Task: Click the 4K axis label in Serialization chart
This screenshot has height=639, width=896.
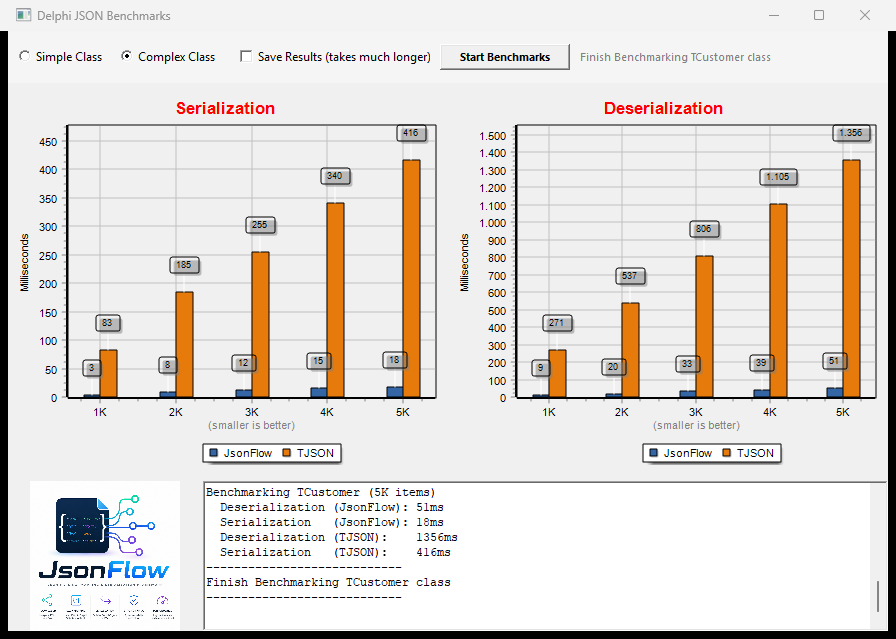Action: coord(326,412)
